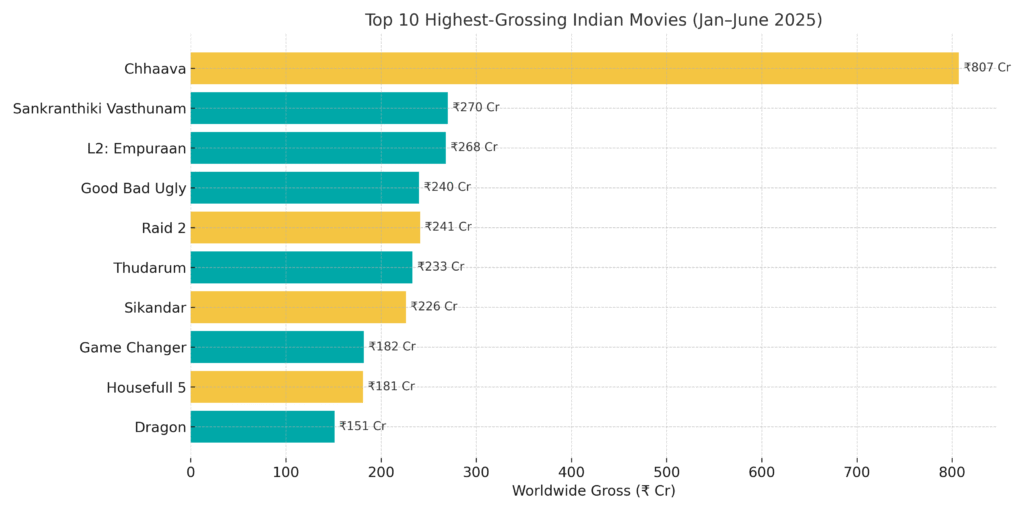This screenshot has height=512, width=1024.
Task: Click the Housefull 5 axis label
Action: pyautogui.click(x=146, y=388)
